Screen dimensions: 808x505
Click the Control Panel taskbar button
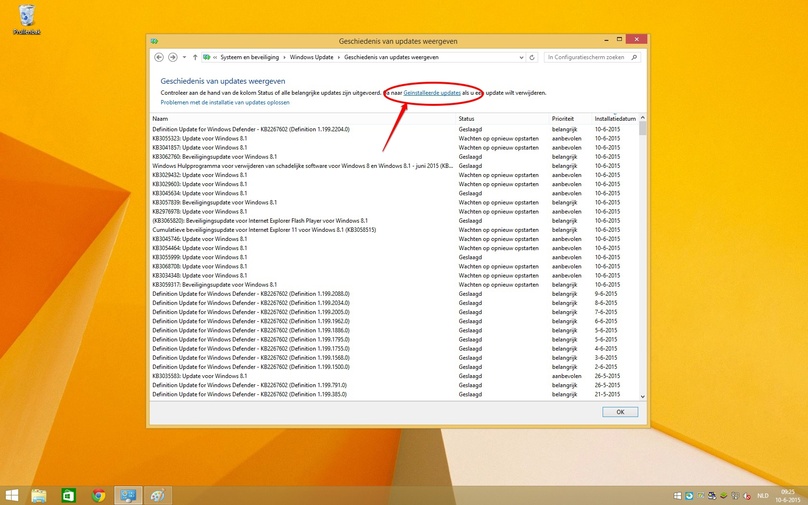tap(128, 496)
